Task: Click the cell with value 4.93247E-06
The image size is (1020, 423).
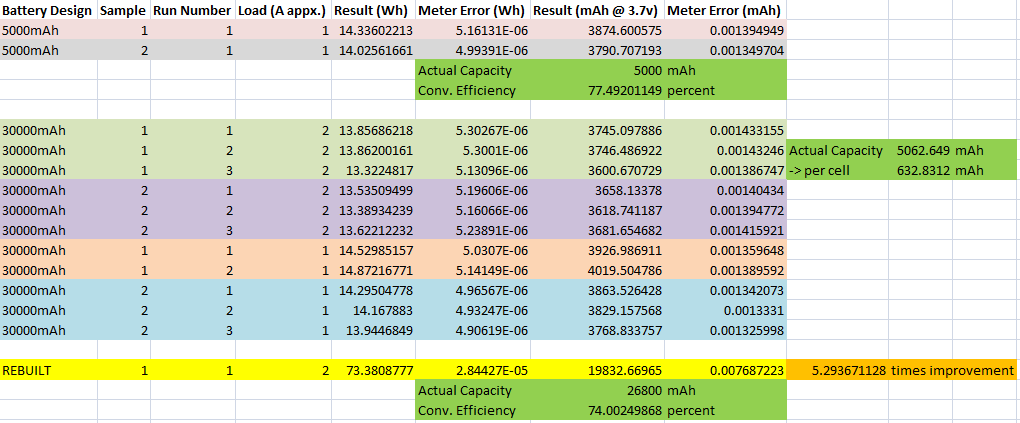Action: coord(474,310)
